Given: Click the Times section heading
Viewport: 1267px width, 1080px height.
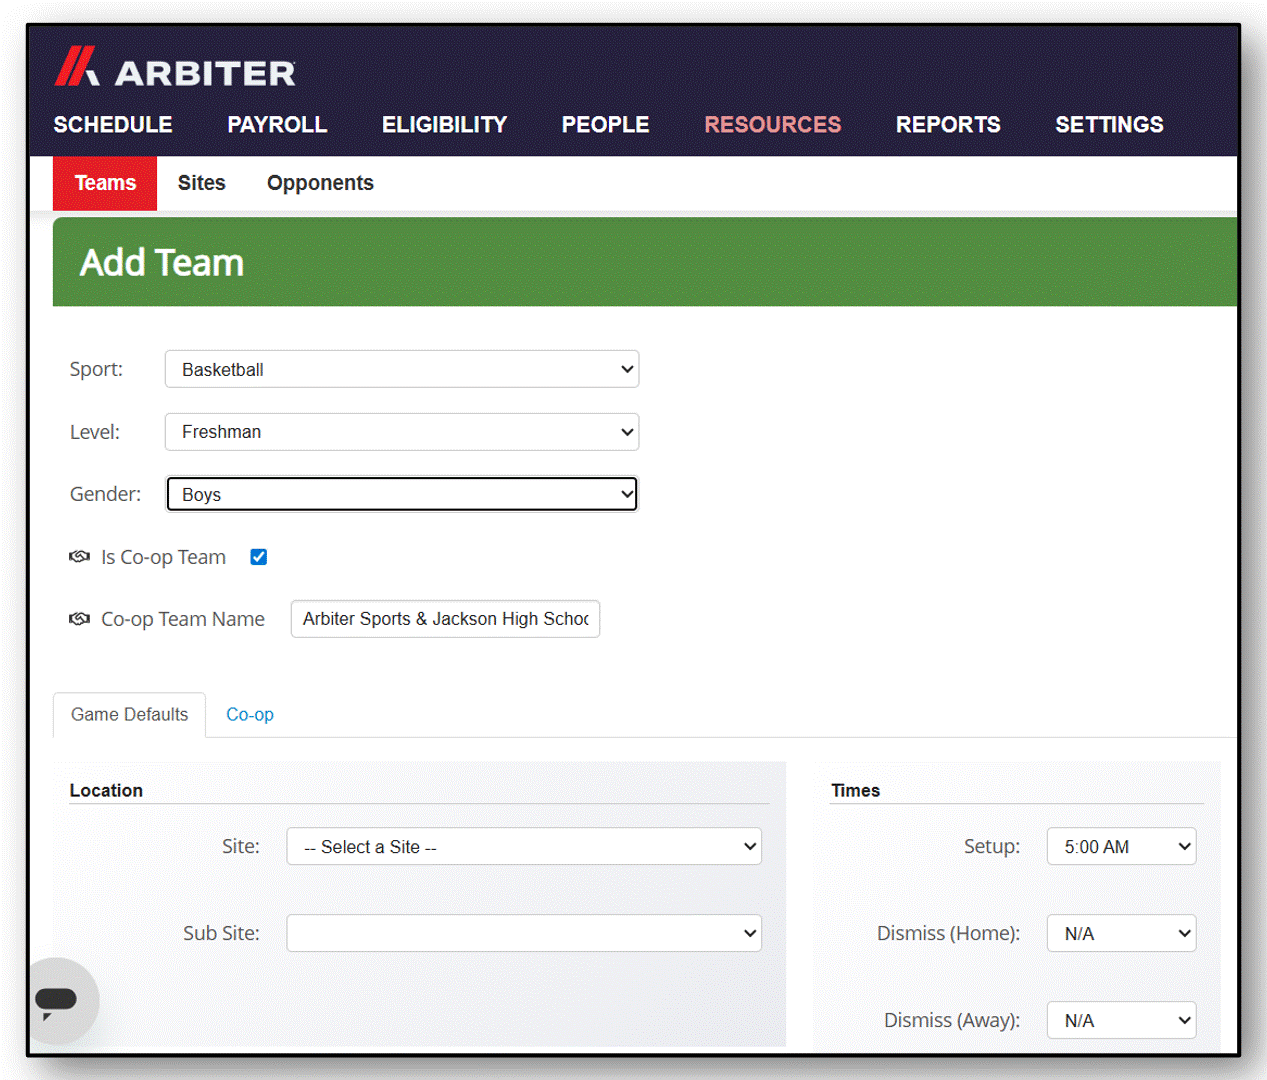Looking at the screenshot, I should [x=855, y=790].
